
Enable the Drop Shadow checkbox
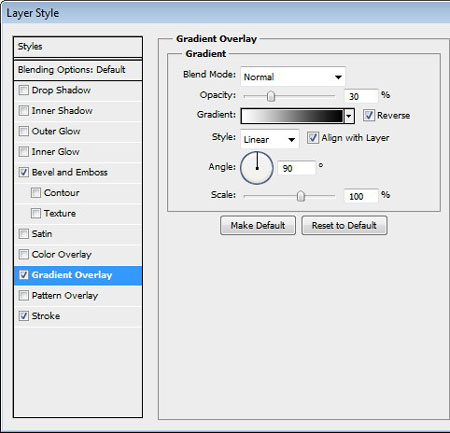(24, 90)
